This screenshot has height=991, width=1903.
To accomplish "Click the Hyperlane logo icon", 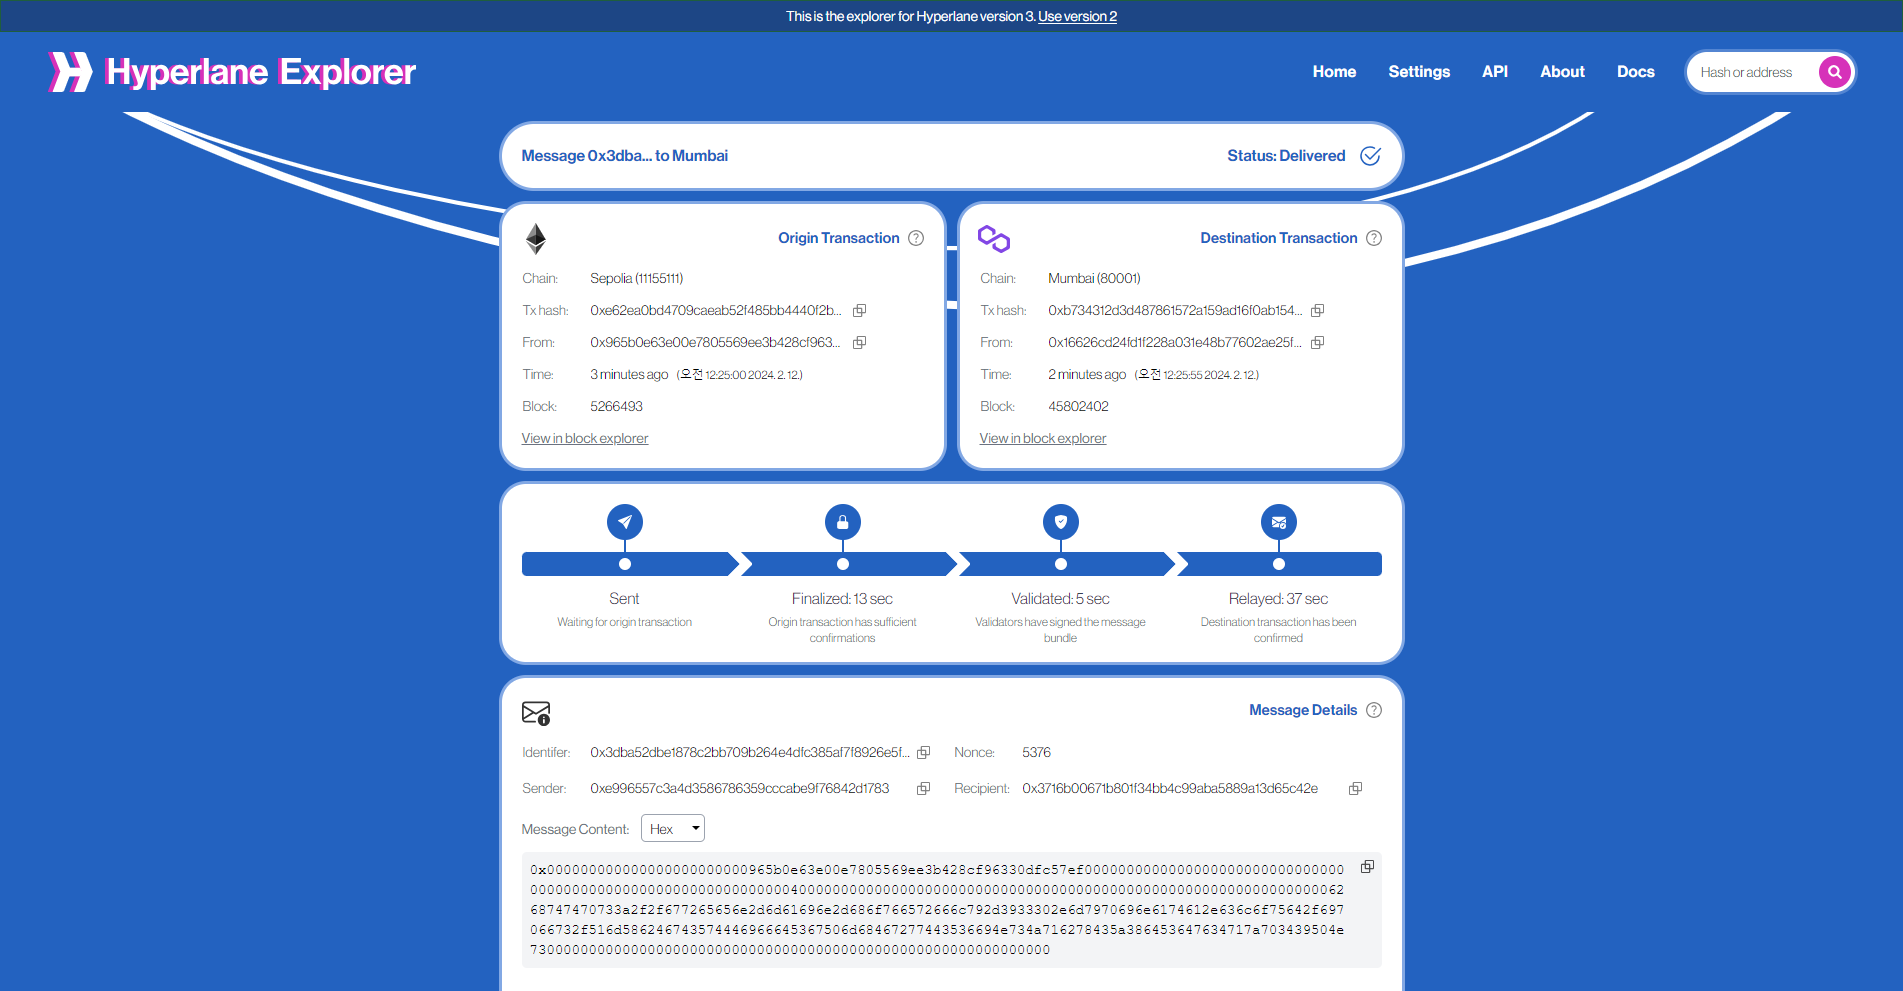I will pos(71,72).
